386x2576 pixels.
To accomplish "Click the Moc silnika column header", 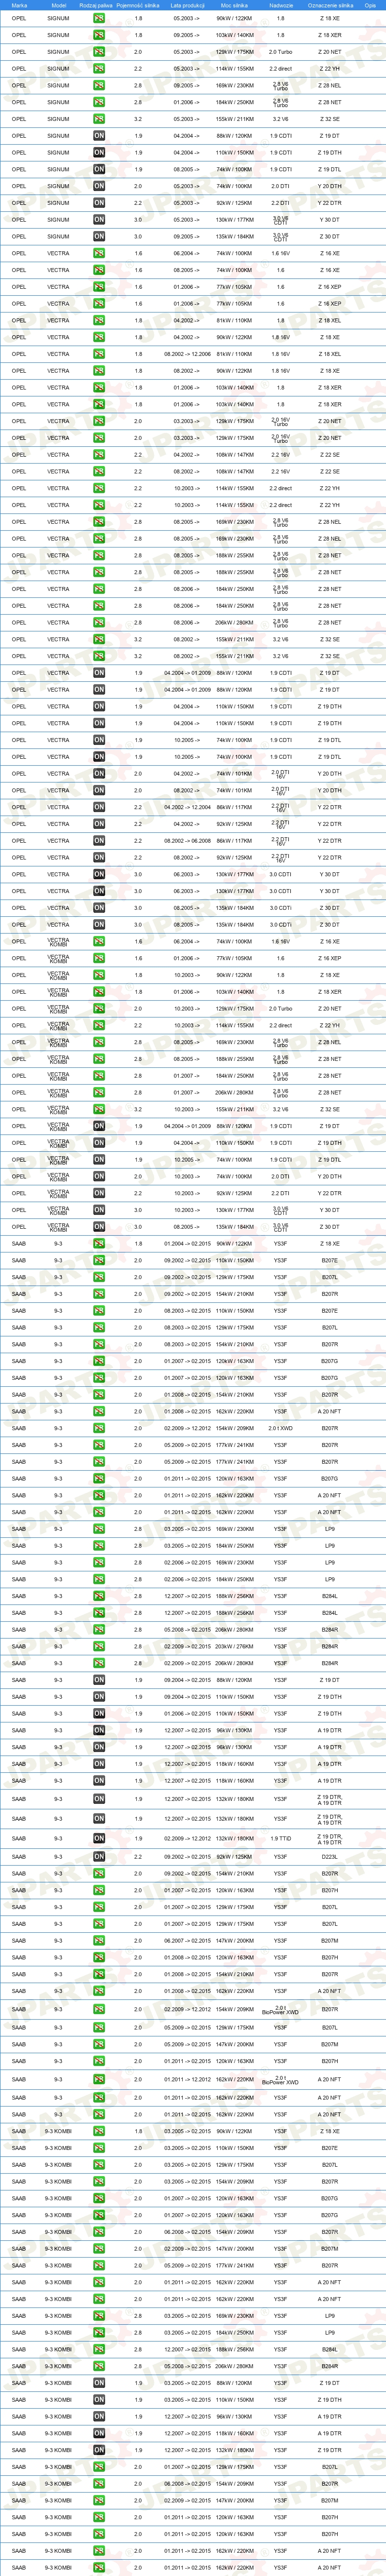I will point(235,5).
